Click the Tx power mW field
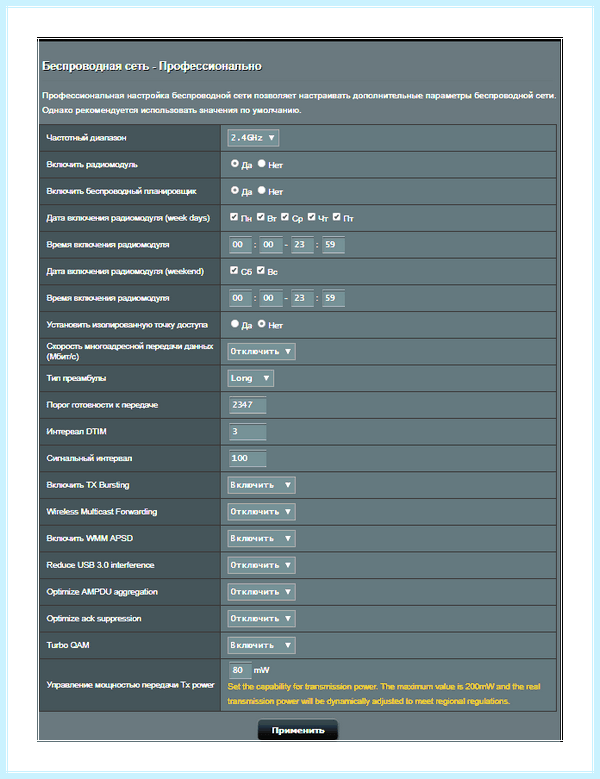 tap(240, 670)
